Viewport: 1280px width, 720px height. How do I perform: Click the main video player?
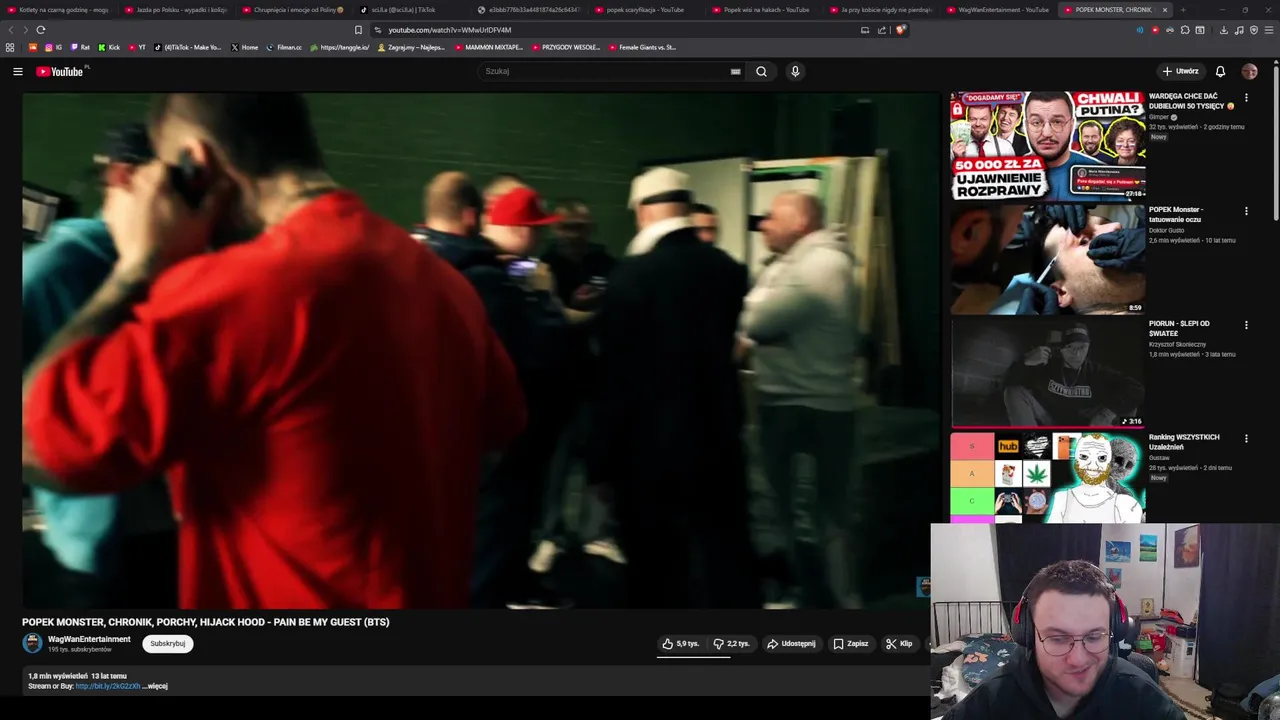(x=481, y=350)
